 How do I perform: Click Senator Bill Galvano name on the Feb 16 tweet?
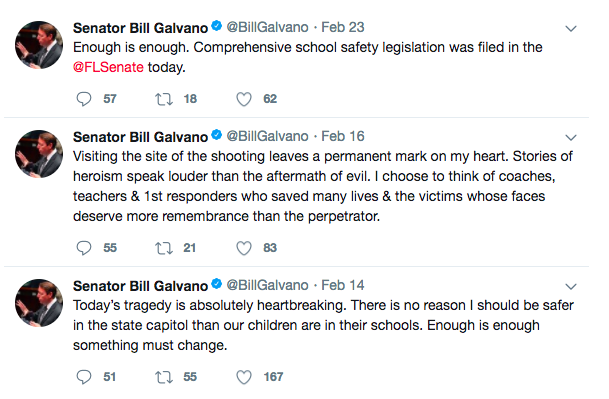141,137
